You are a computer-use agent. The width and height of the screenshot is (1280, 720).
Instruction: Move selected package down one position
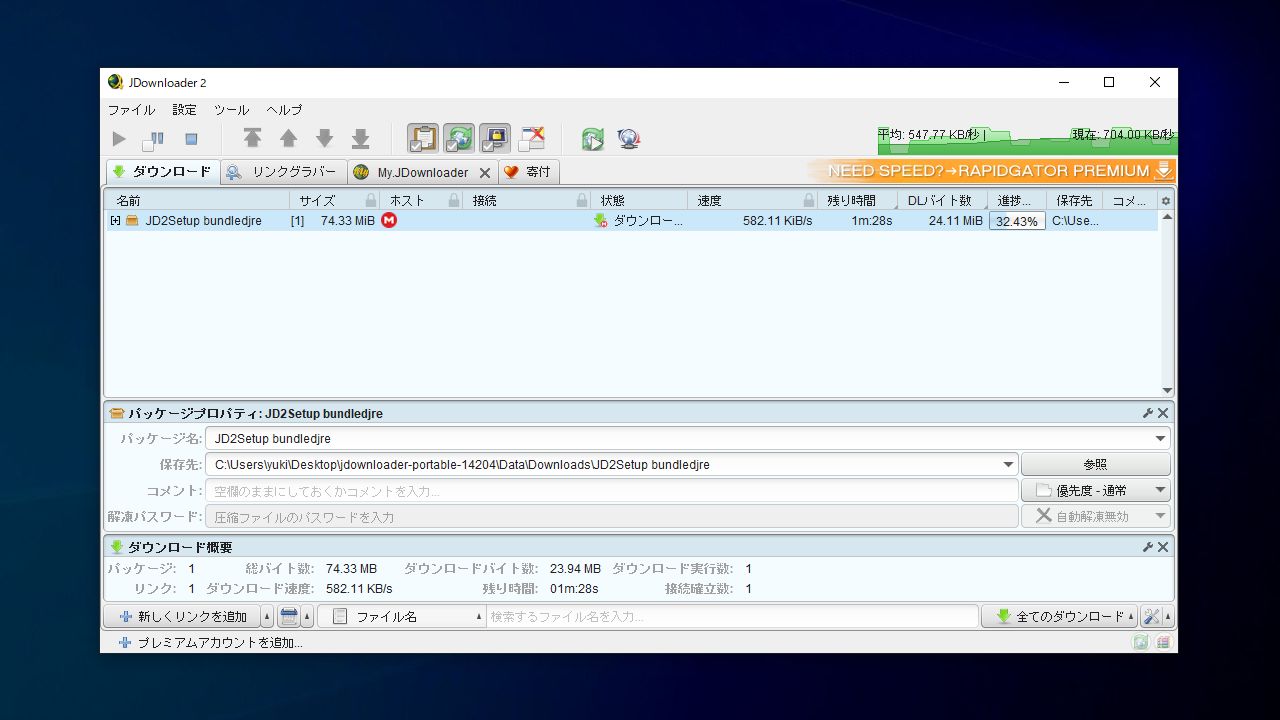(324, 139)
